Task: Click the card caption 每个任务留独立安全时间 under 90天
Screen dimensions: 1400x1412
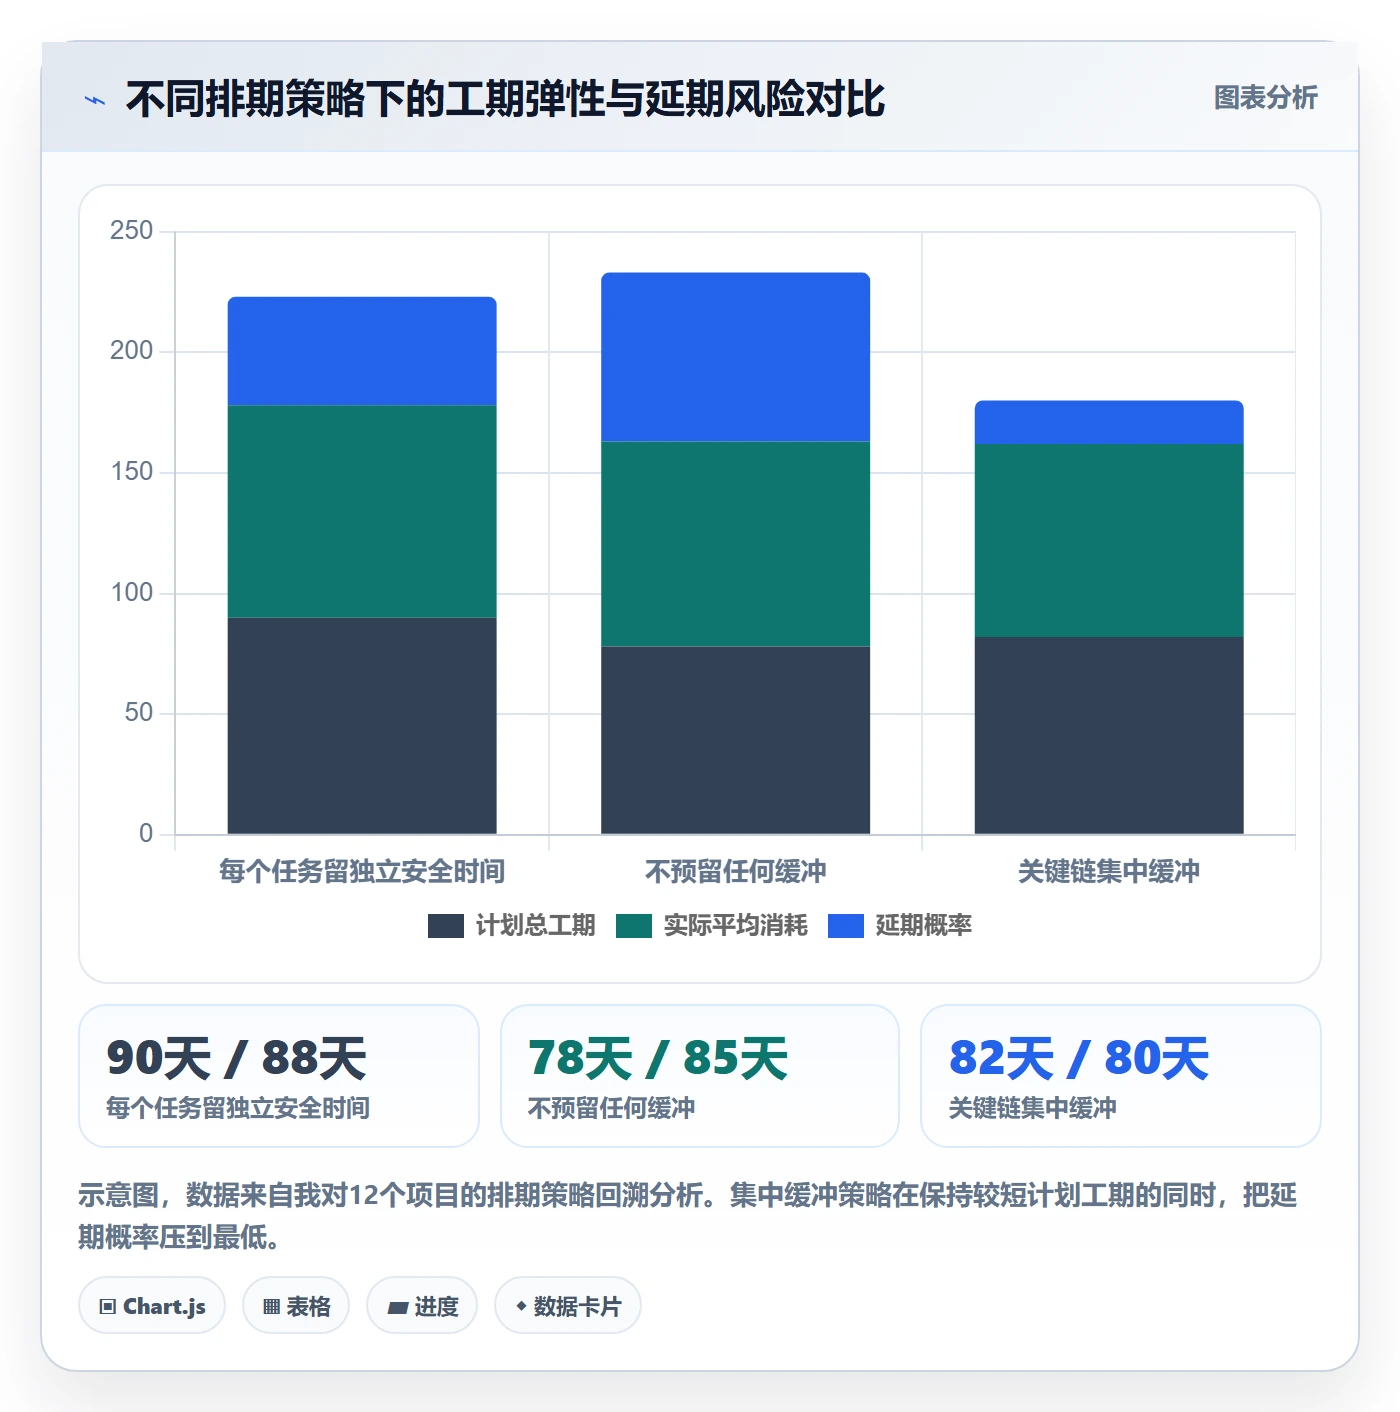Action: click(x=238, y=1108)
